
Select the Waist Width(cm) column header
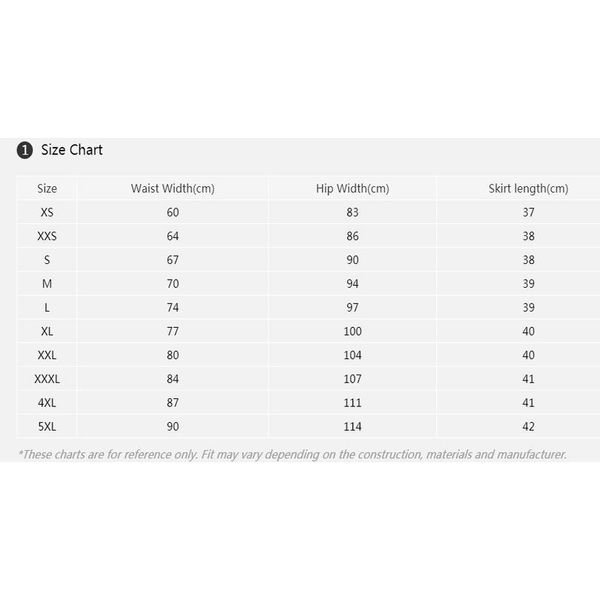pyautogui.click(x=173, y=188)
